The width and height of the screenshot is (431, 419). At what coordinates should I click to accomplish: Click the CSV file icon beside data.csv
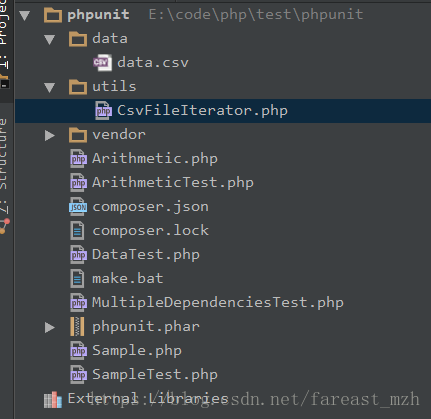coord(103,62)
